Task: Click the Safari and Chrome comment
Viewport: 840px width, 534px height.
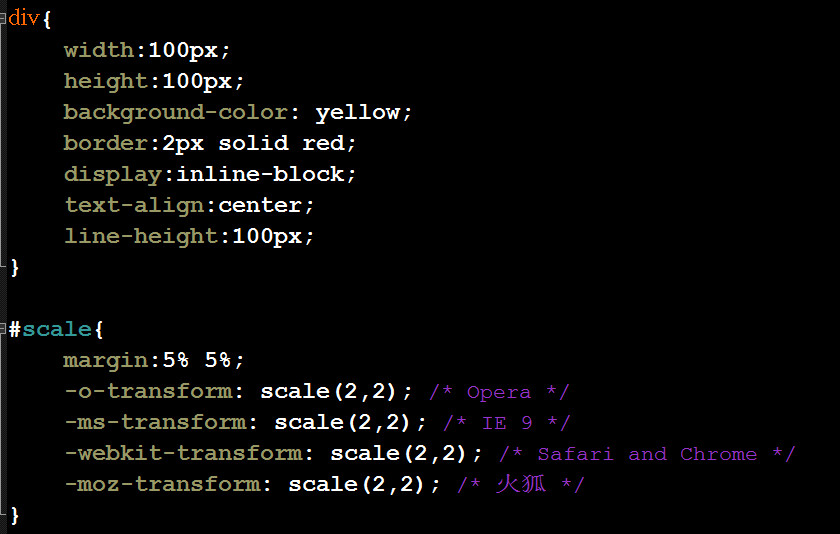Action: [646, 453]
